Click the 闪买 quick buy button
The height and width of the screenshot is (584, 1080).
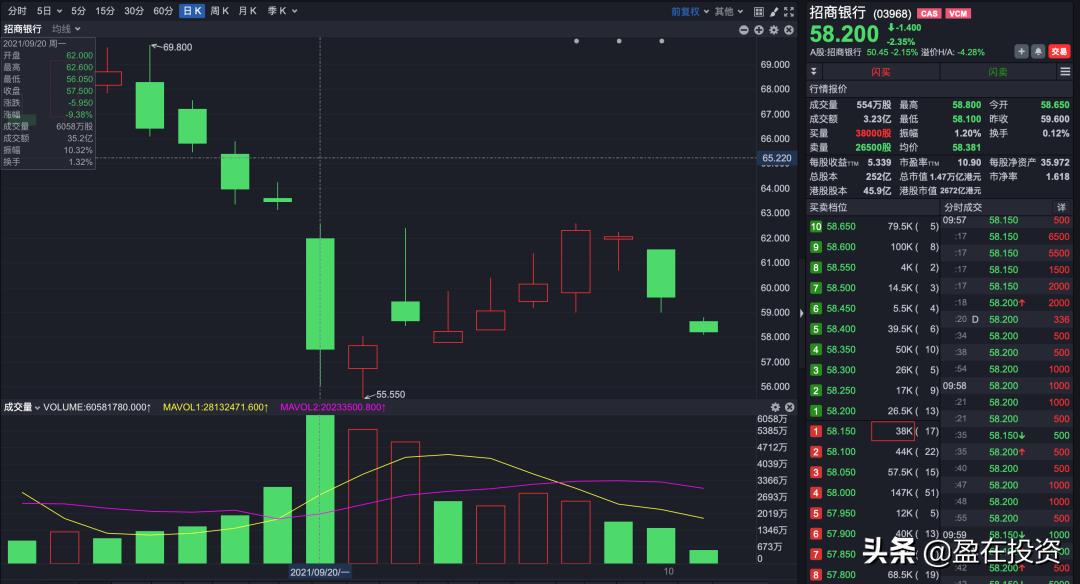pos(880,72)
